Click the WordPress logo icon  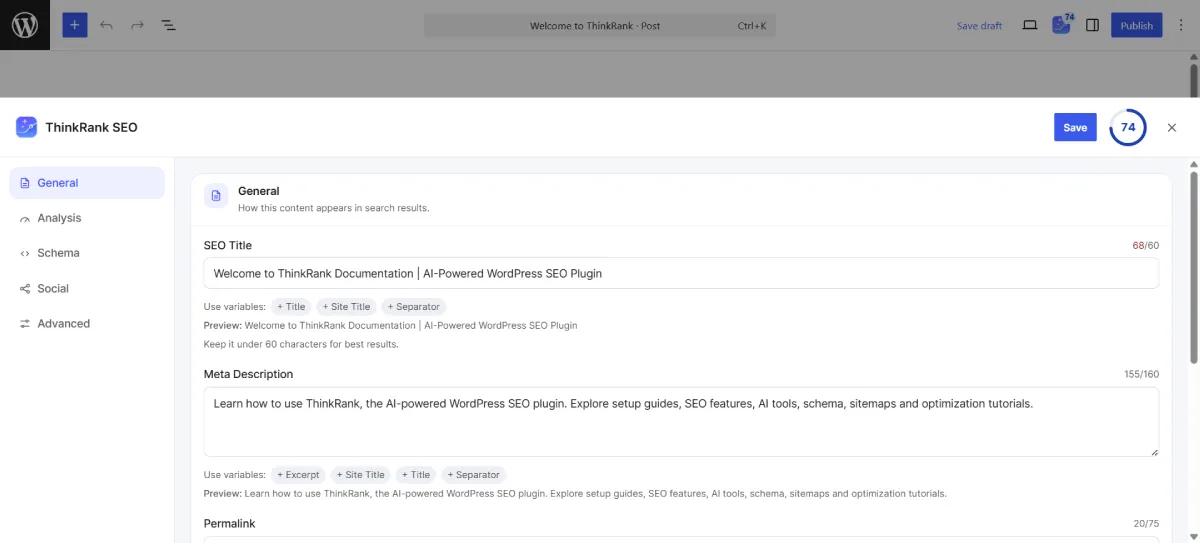(25, 25)
